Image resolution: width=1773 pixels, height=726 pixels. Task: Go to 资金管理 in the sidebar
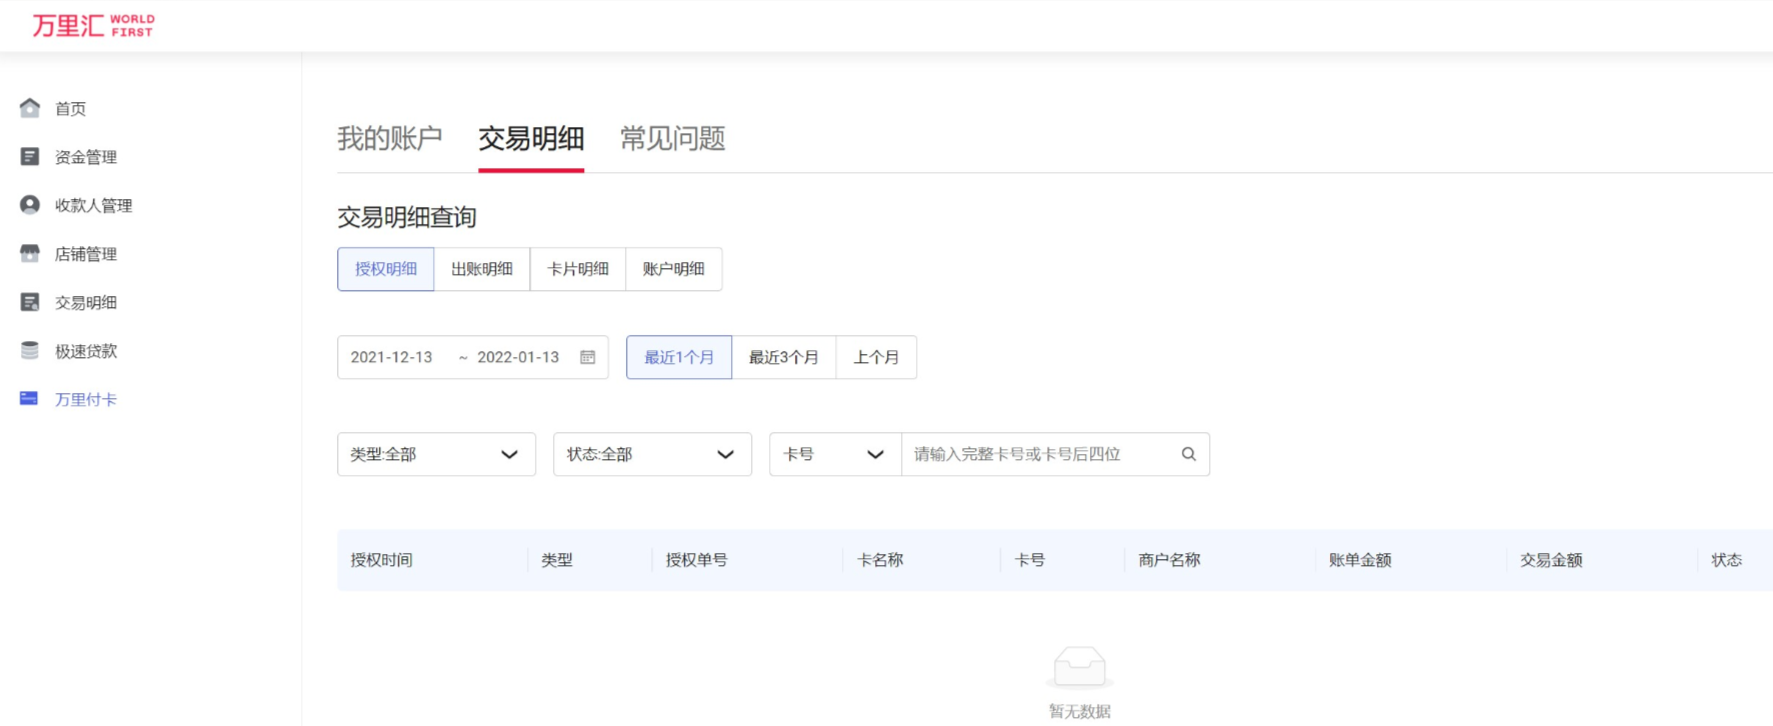[86, 157]
